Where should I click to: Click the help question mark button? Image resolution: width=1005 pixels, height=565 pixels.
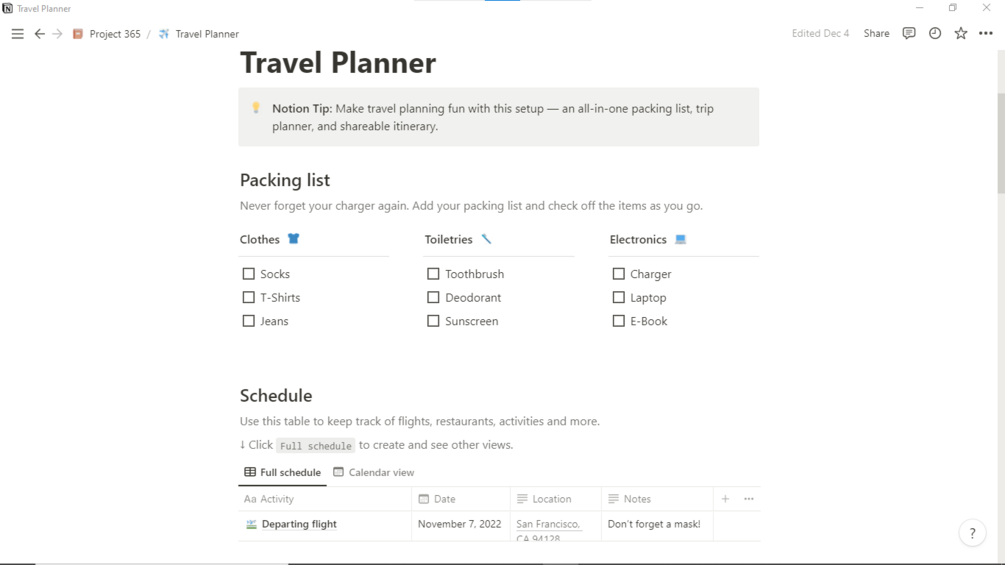972,534
